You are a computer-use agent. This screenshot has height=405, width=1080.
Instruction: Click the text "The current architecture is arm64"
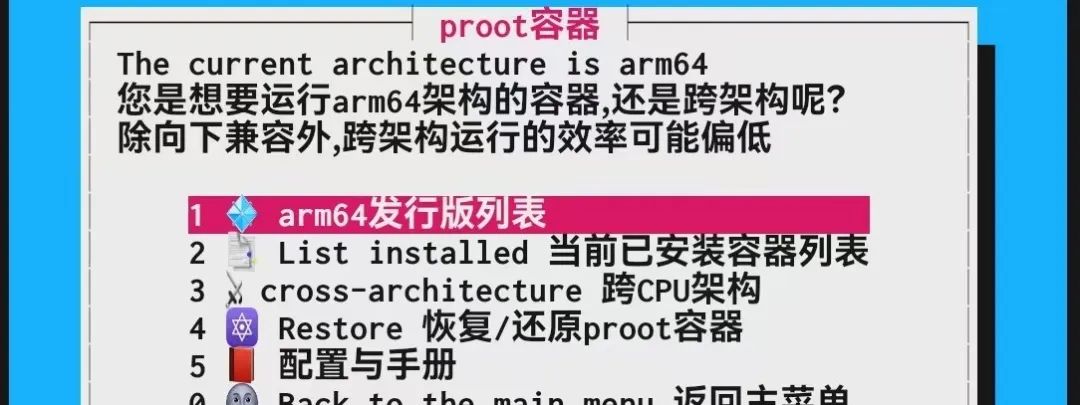coord(413,64)
